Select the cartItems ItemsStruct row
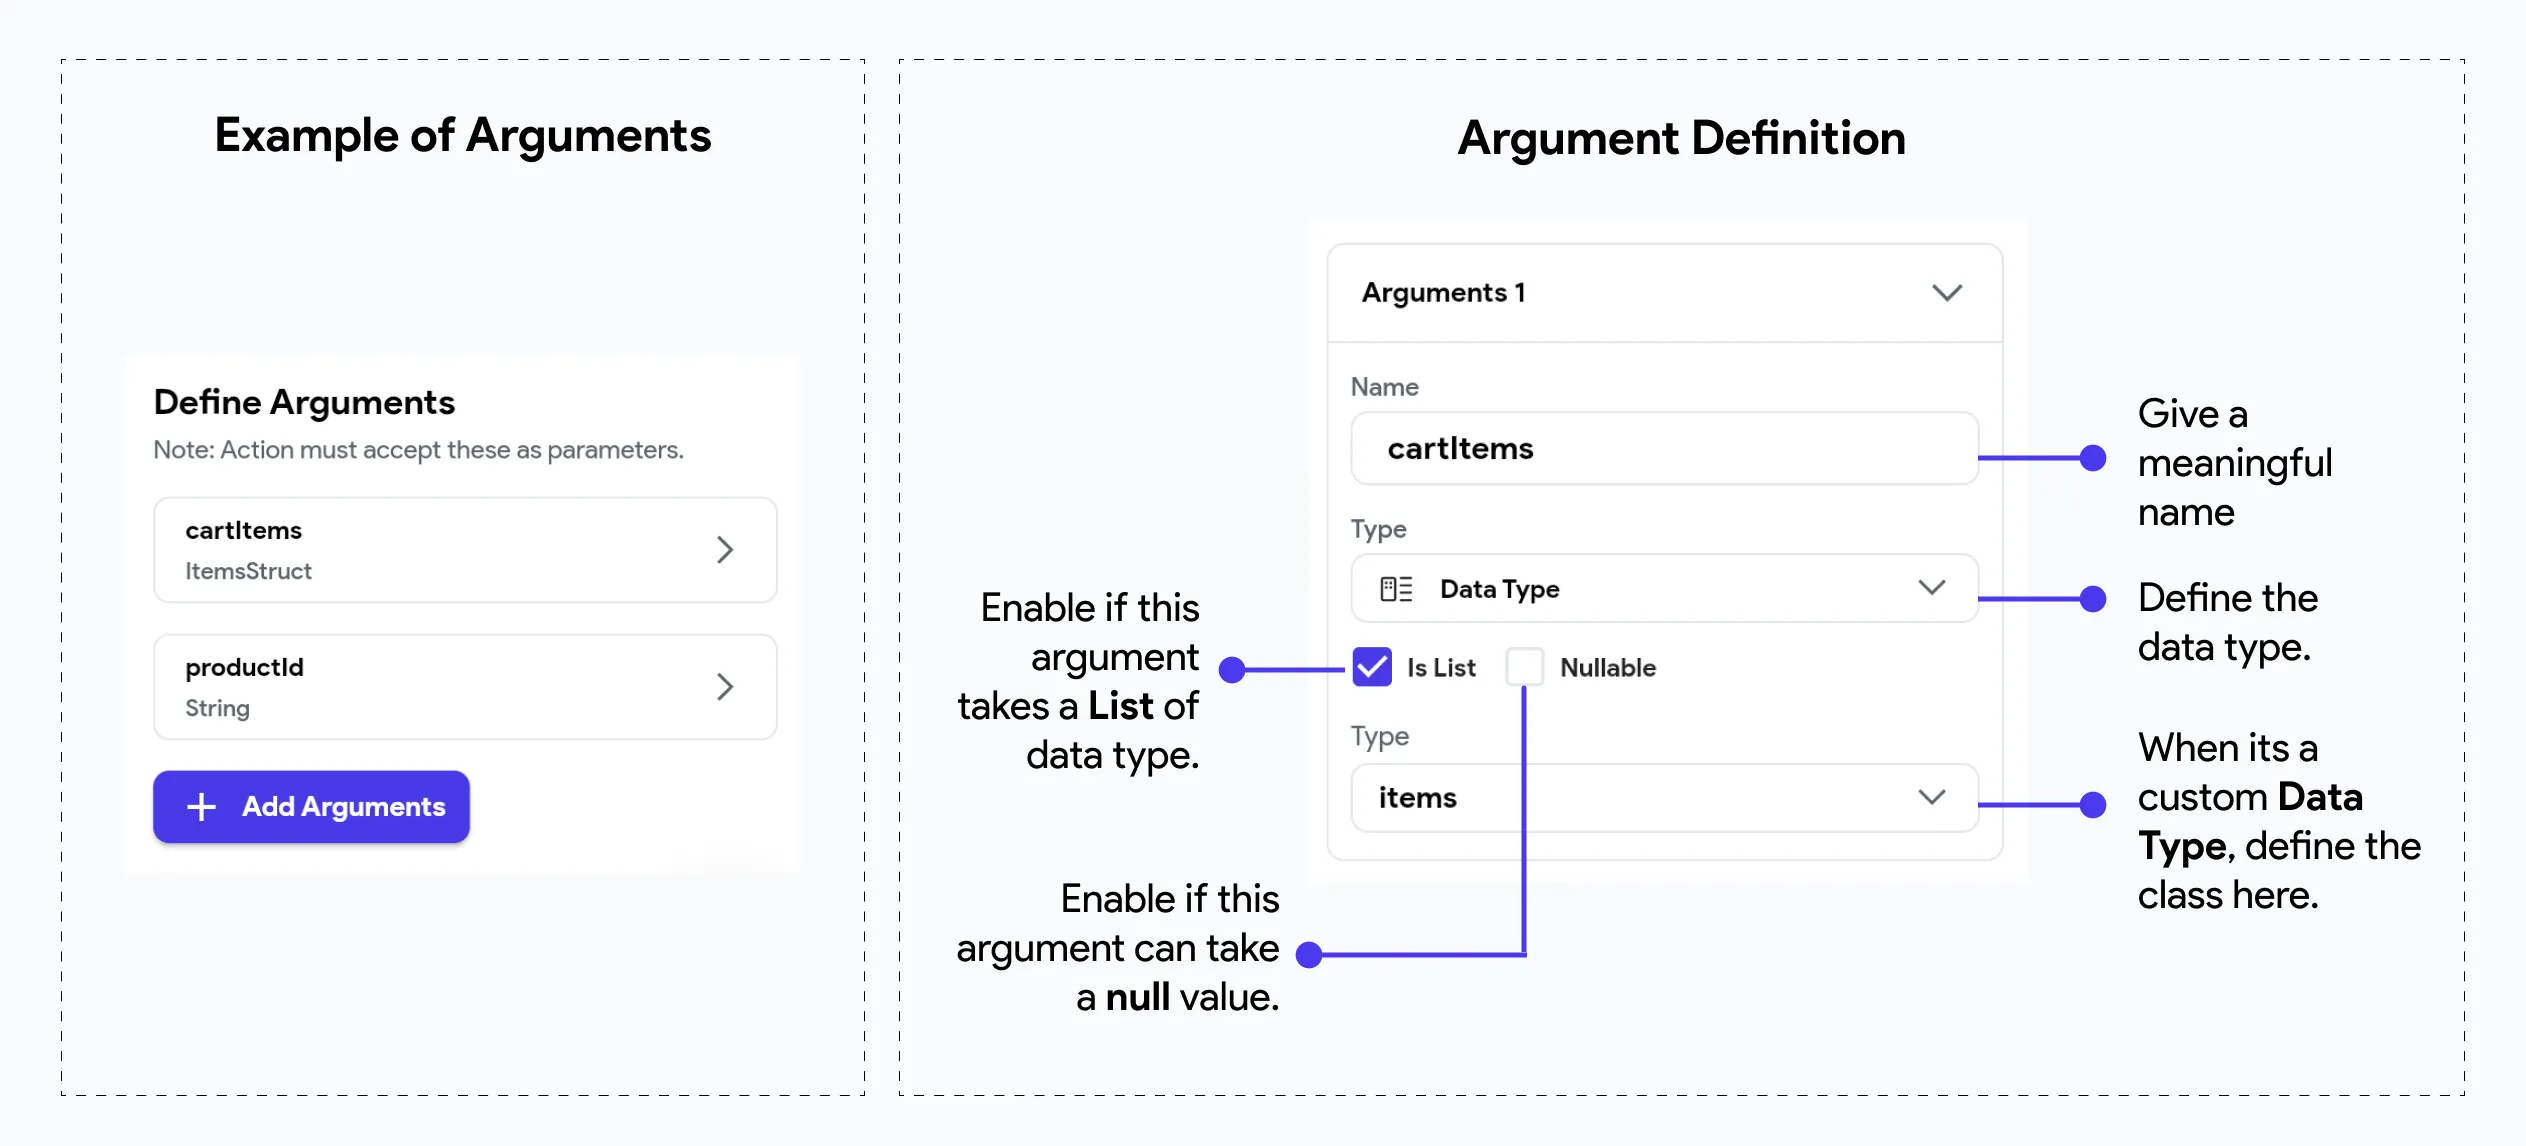This screenshot has height=1146, width=2526. (x=465, y=550)
